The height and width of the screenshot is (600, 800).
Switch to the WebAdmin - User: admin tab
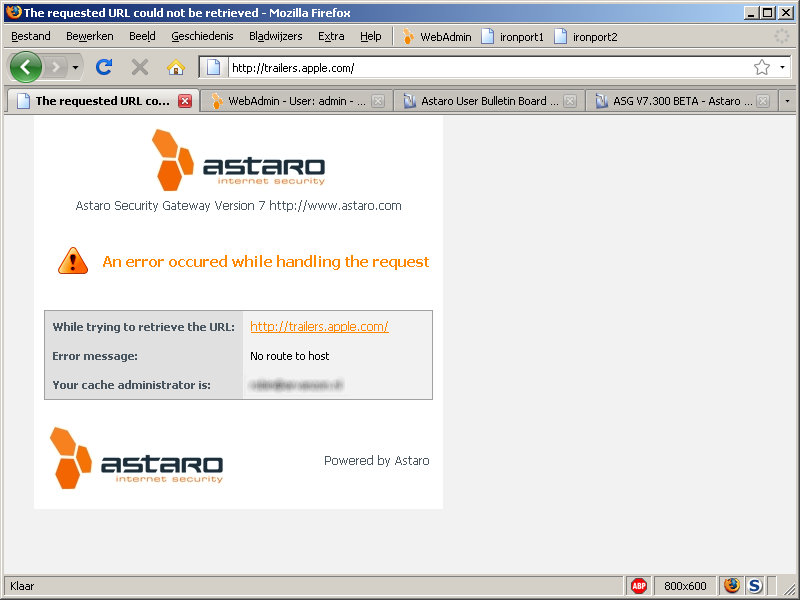(x=297, y=101)
